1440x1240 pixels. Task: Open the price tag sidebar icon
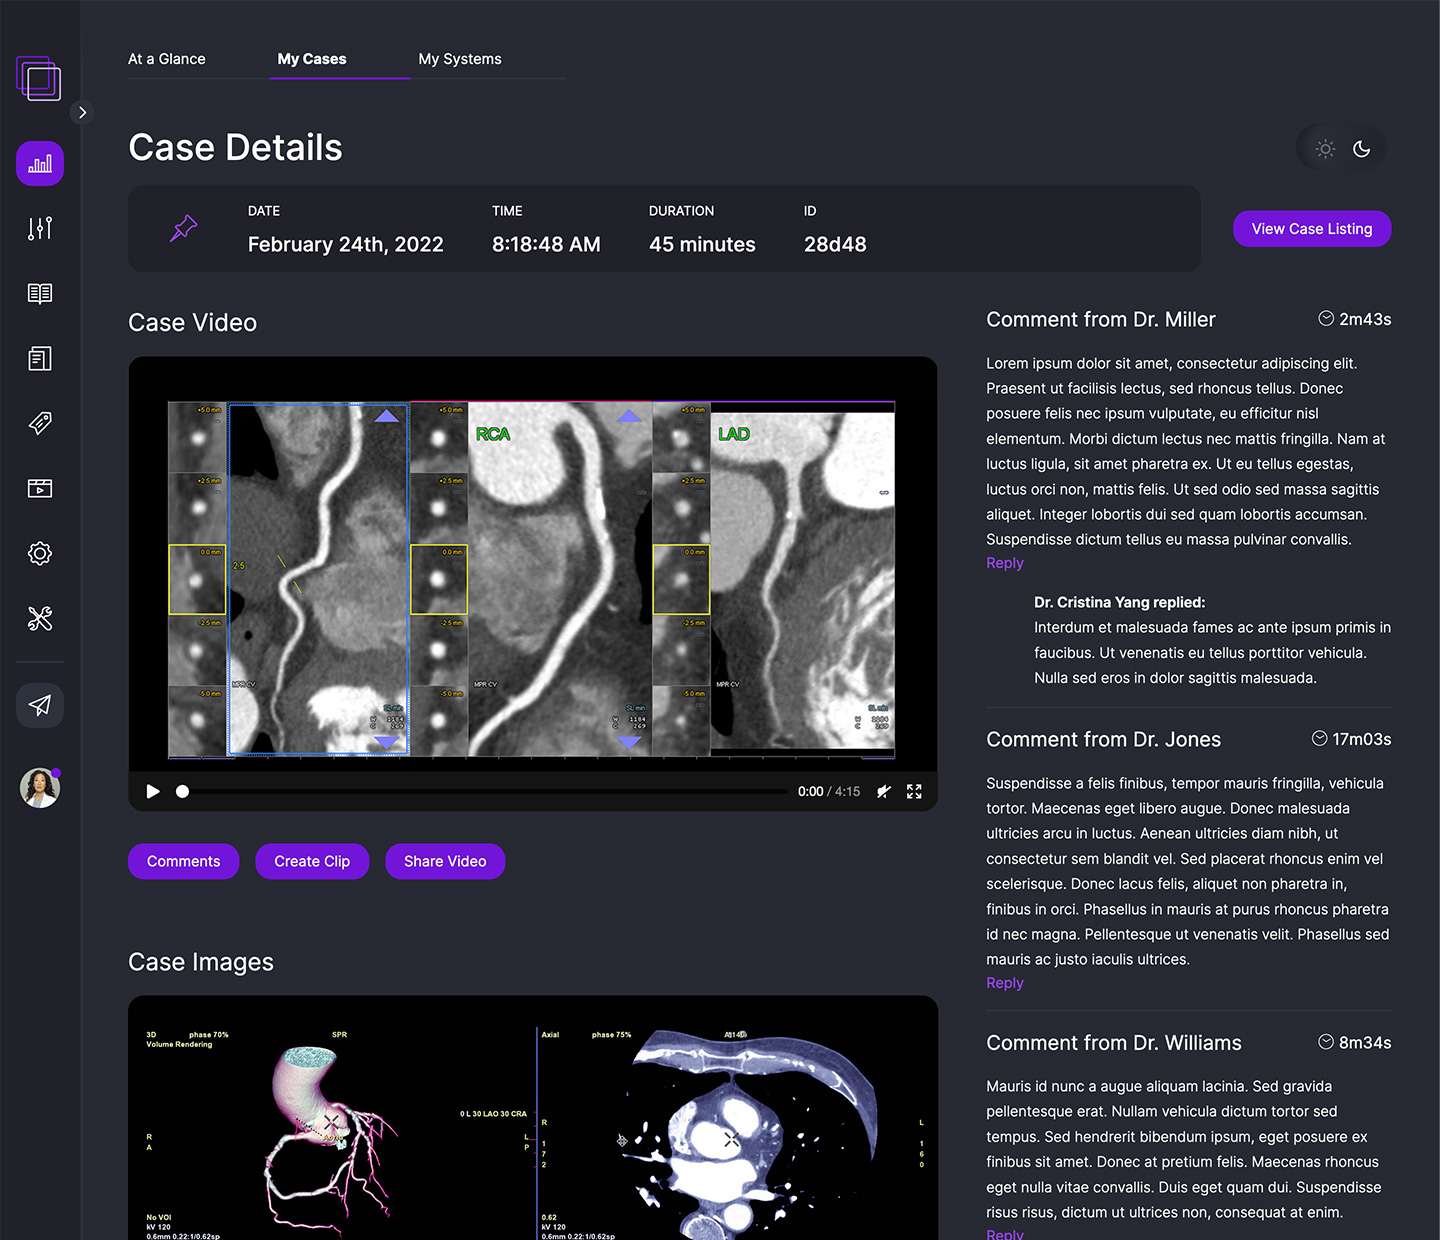tap(40, 423)
